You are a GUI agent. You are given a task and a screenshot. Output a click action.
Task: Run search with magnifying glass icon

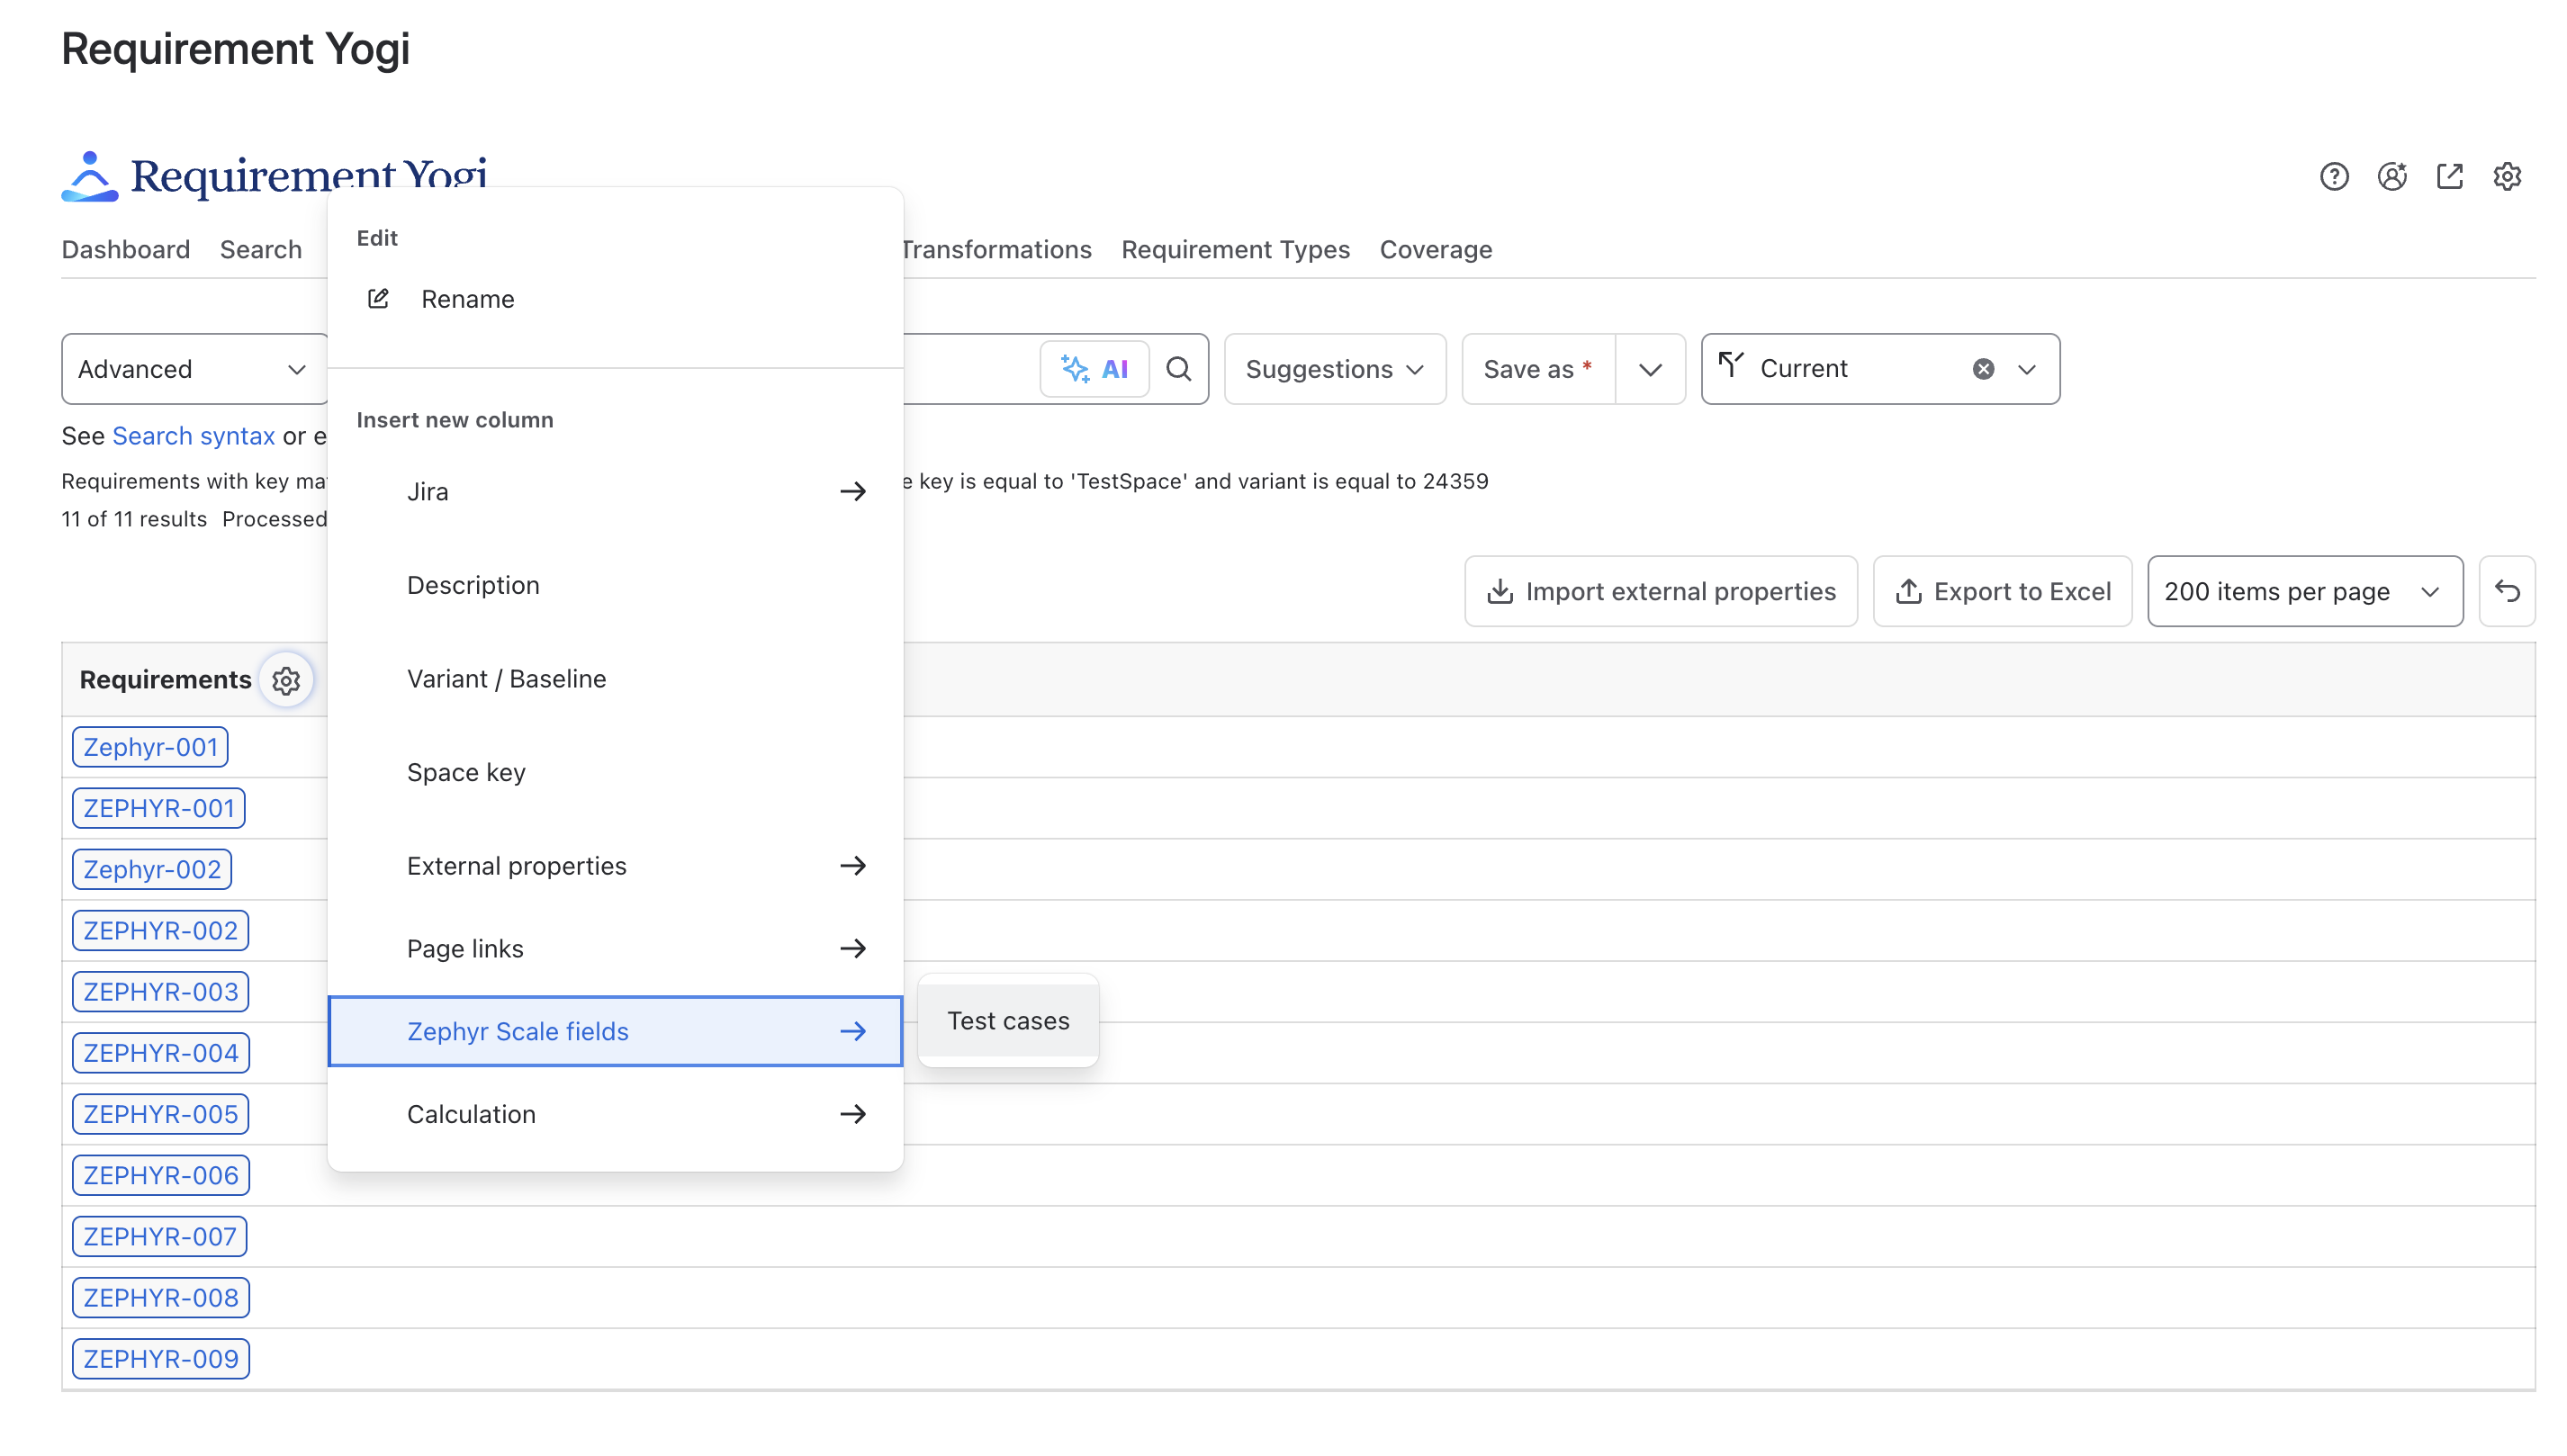pos(1178,369)
